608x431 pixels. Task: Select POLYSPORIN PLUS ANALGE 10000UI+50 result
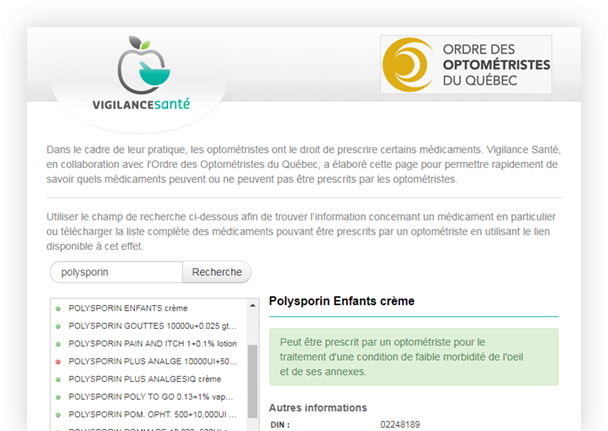152,361
